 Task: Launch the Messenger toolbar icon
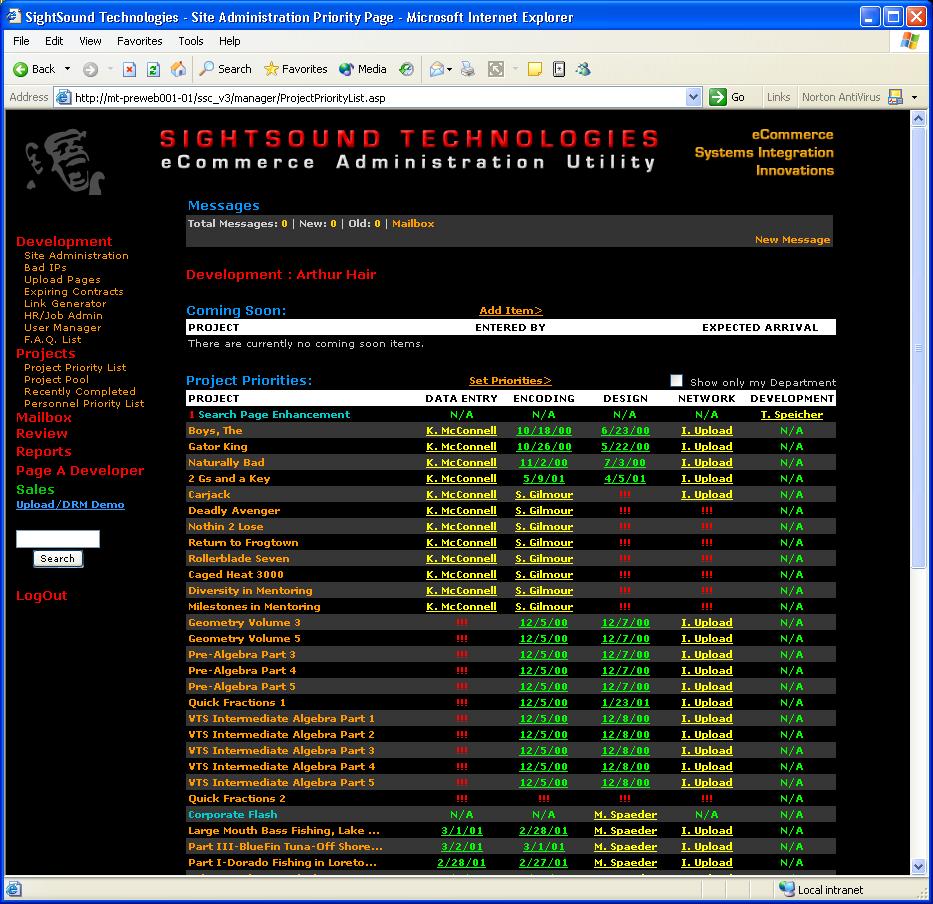click(583, 70)
